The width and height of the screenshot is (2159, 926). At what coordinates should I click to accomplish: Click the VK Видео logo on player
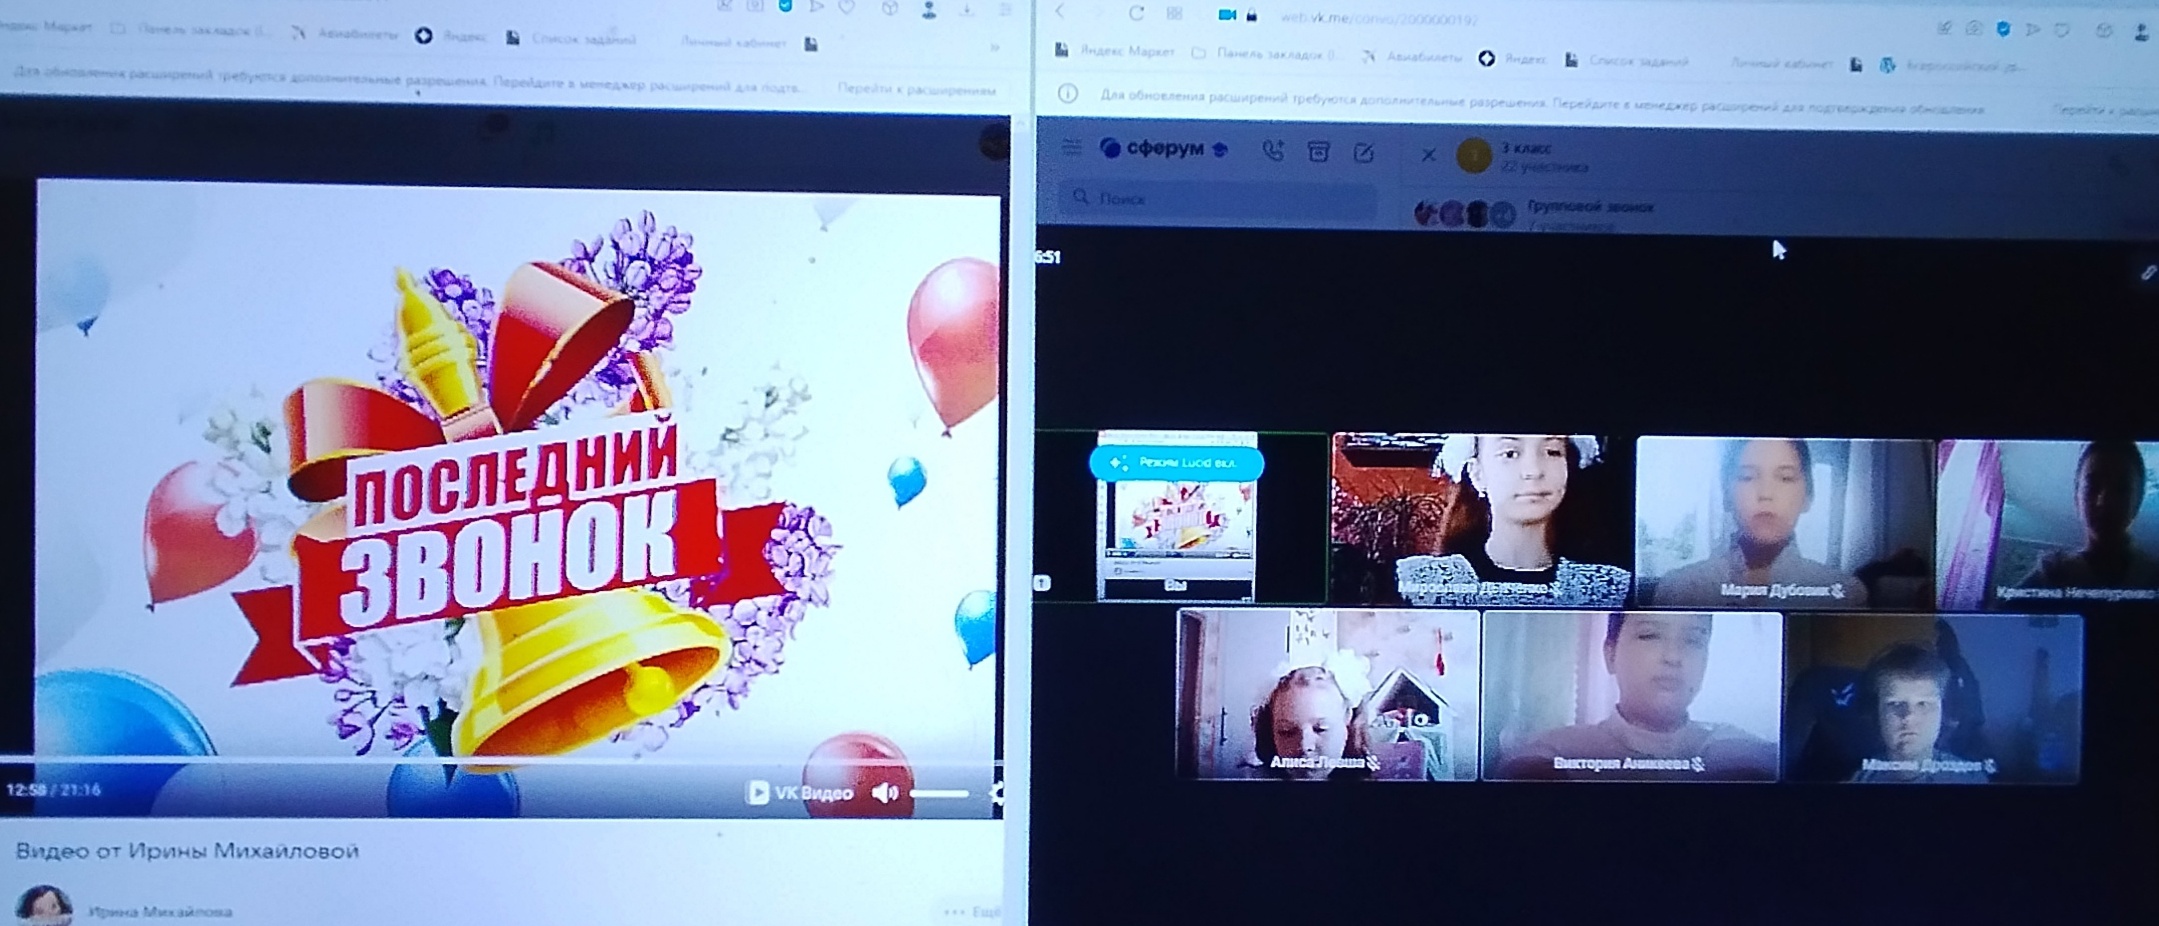click(x=800, y=793)
